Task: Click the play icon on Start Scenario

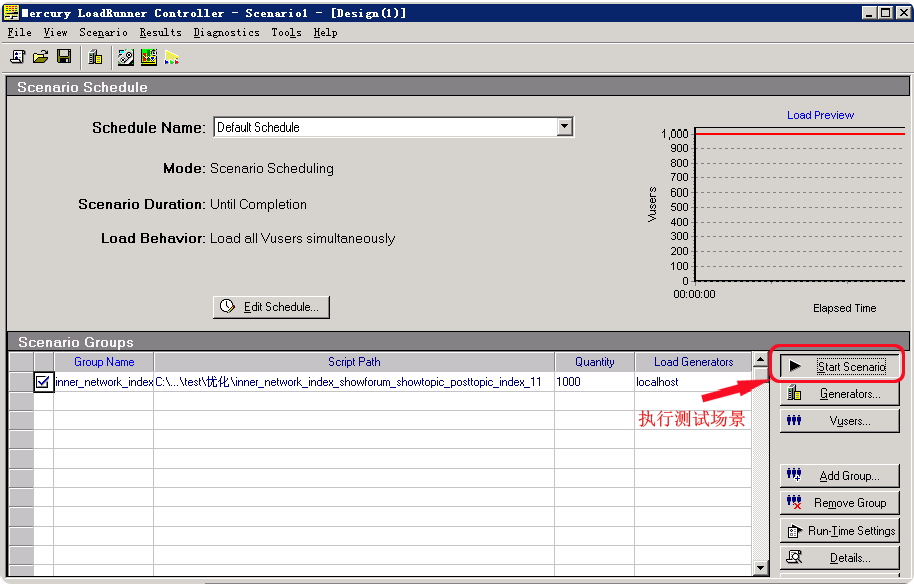Action: click(x=795, y=366)
